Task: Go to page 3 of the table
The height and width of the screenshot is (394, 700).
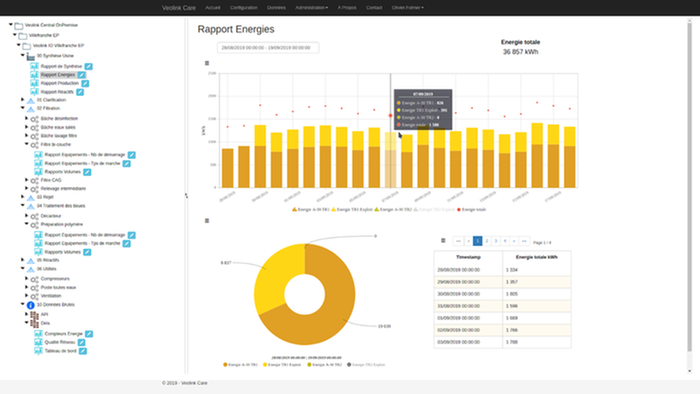Action: [496, 241]
